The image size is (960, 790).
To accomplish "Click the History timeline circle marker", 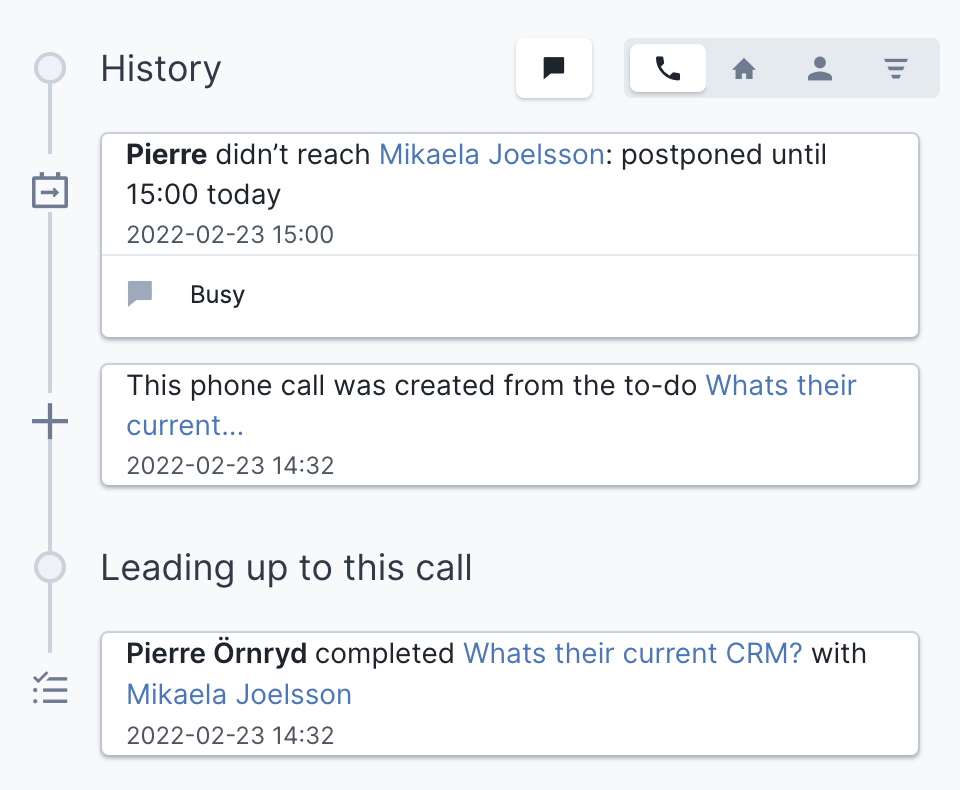I will point(50,68).
